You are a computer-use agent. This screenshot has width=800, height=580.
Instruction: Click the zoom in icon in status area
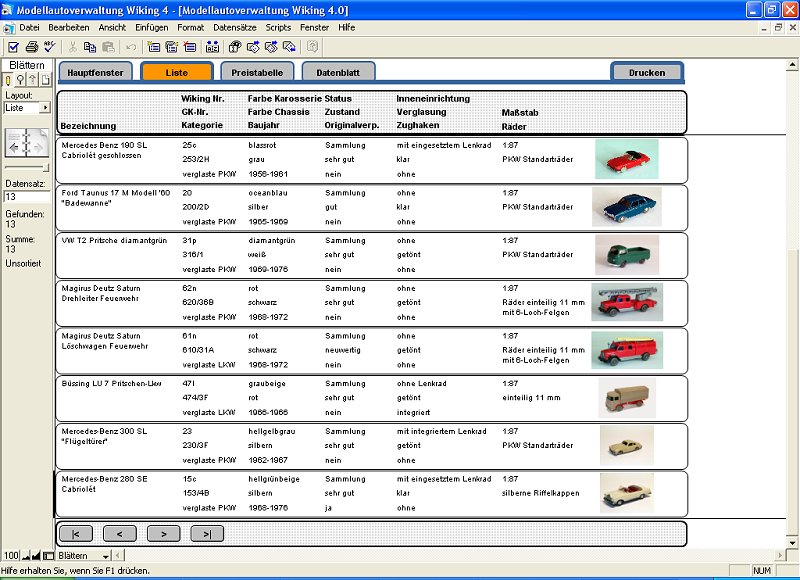36,556
